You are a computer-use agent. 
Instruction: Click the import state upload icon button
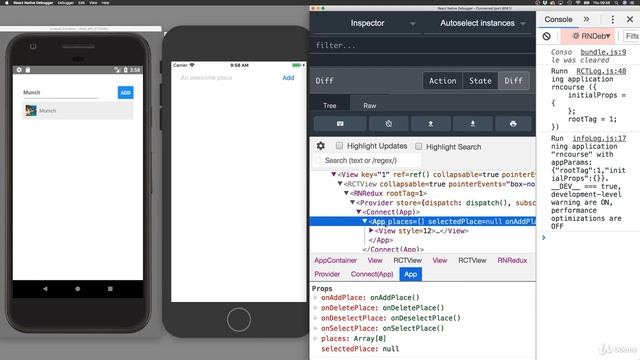[x=431, y=124]
